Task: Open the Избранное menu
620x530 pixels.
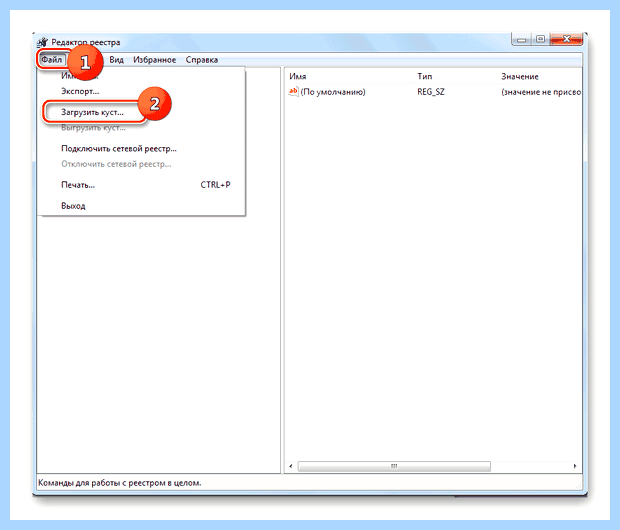Action: [x=154, y=60]
